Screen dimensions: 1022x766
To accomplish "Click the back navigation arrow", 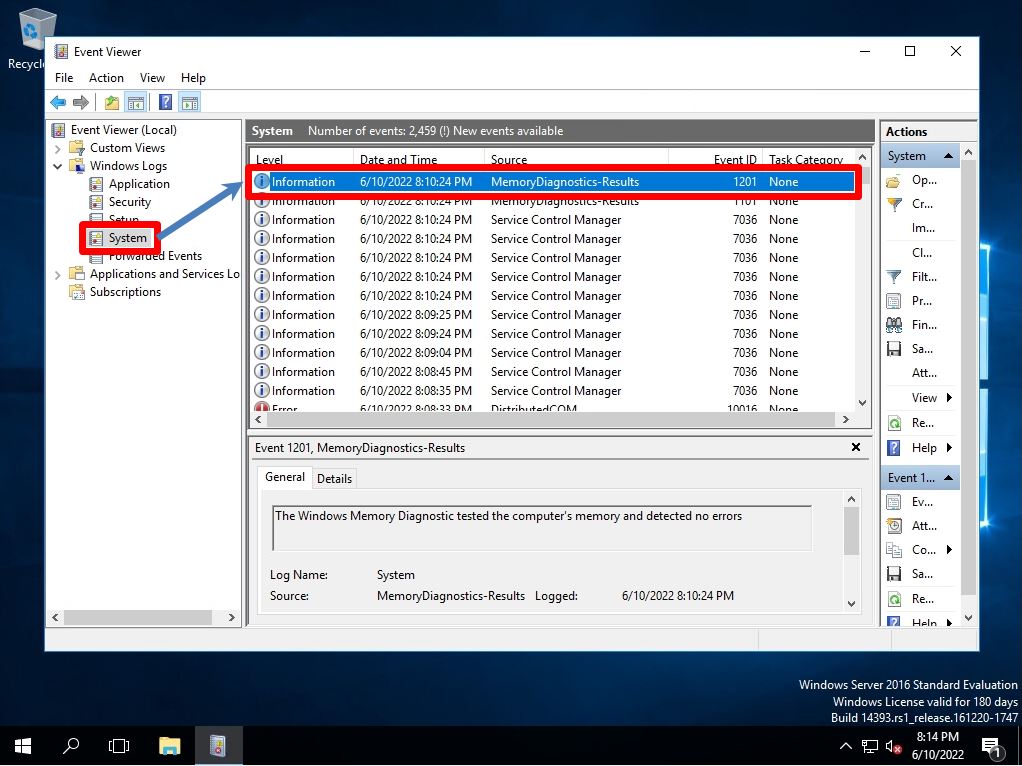I will pyautogui.click(x=57, y=101).
